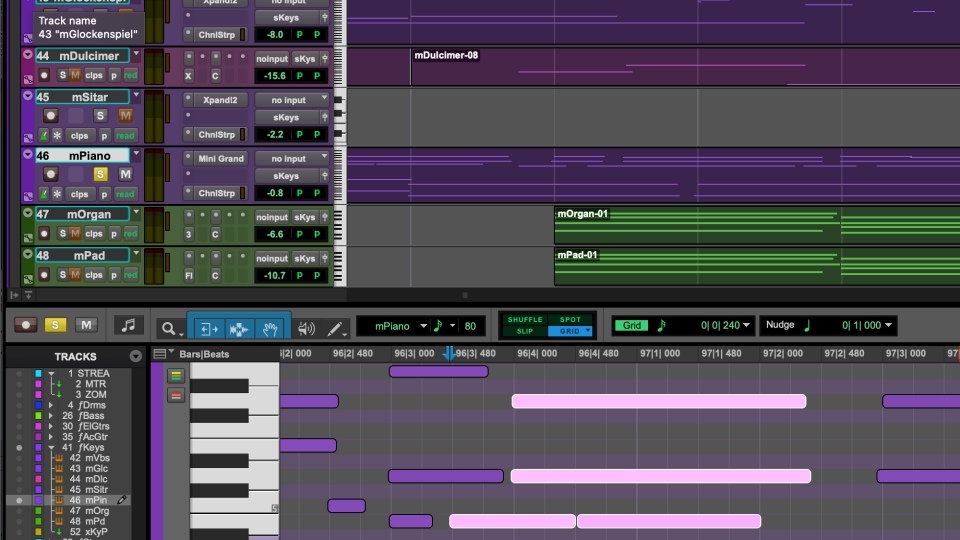Viewport: 960px width, 540px height.
Task: Toggle the yellow Solo button in MIDI editor toolbar
Action: coord(55,325)
